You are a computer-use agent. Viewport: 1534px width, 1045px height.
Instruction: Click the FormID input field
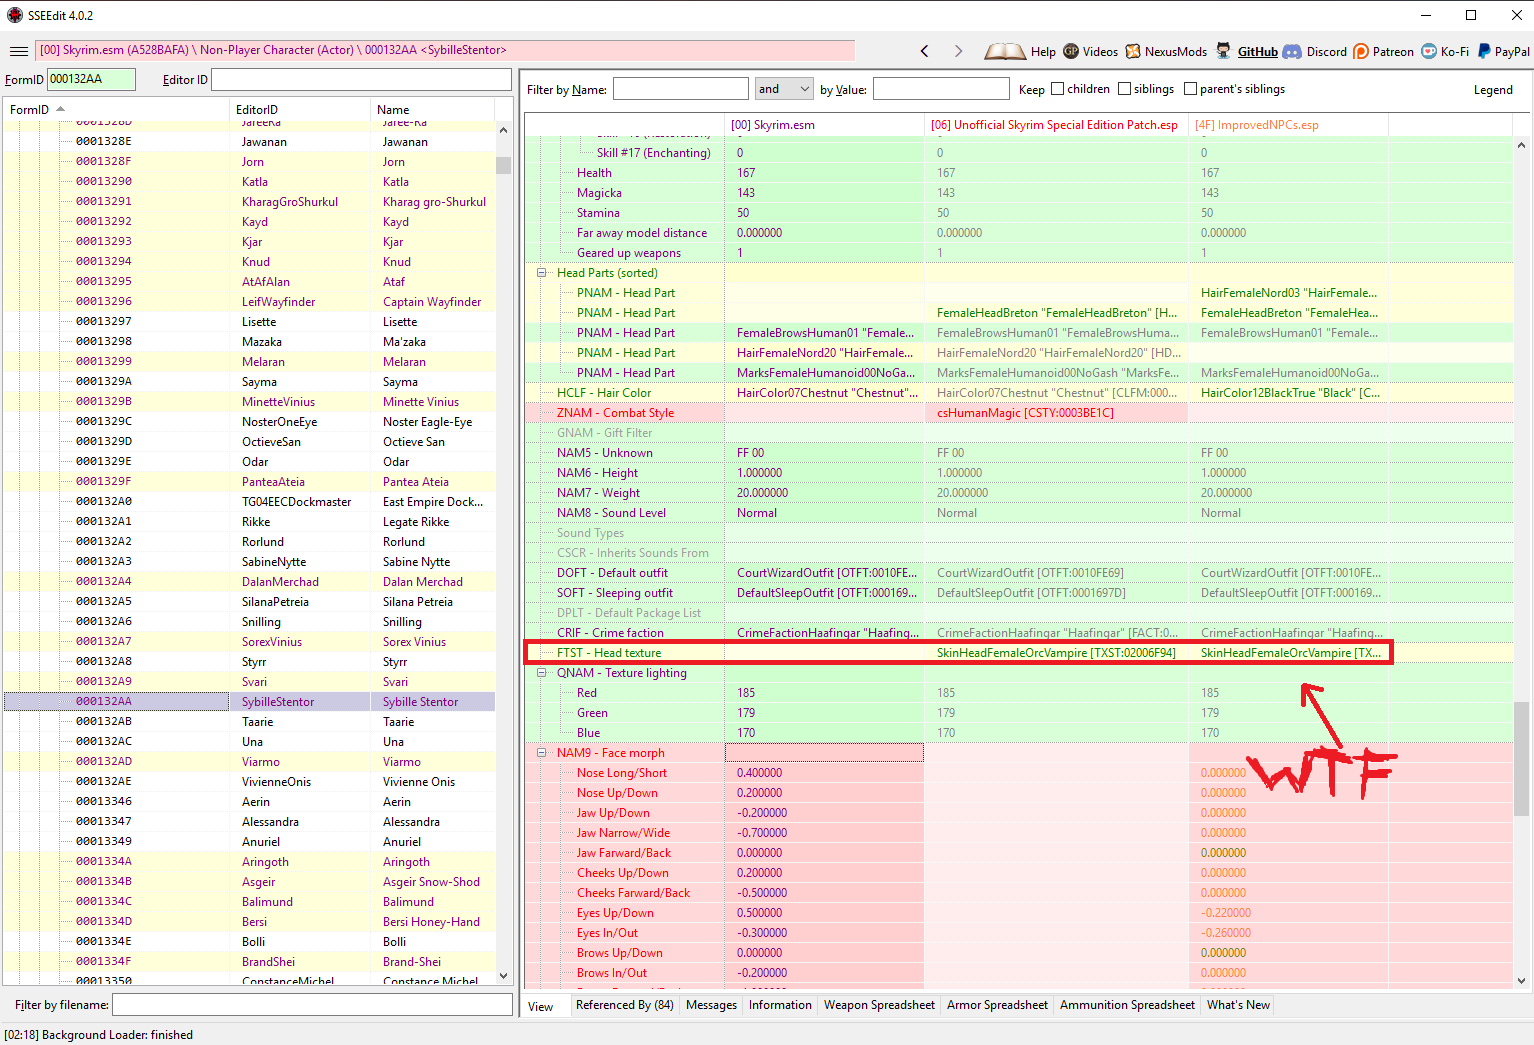91,79
